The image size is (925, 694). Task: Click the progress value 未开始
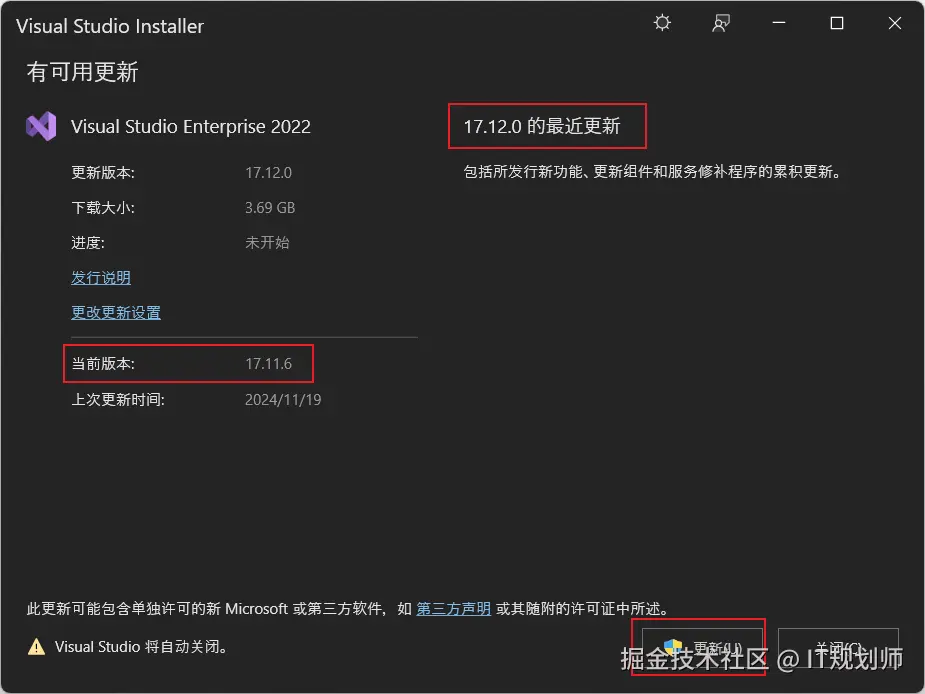click(267, 243)
